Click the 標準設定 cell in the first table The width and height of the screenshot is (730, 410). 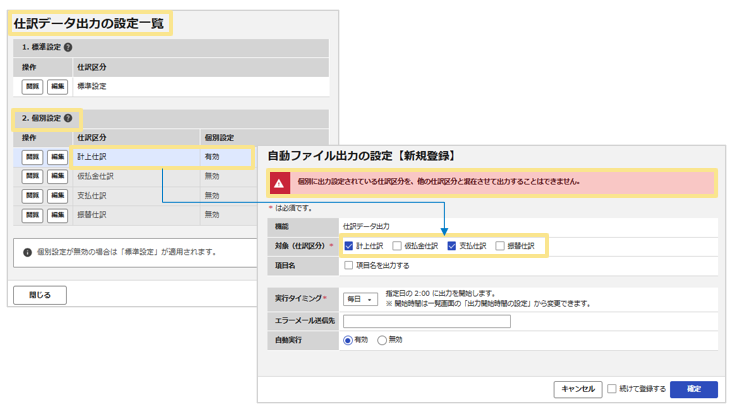[201, 87]
